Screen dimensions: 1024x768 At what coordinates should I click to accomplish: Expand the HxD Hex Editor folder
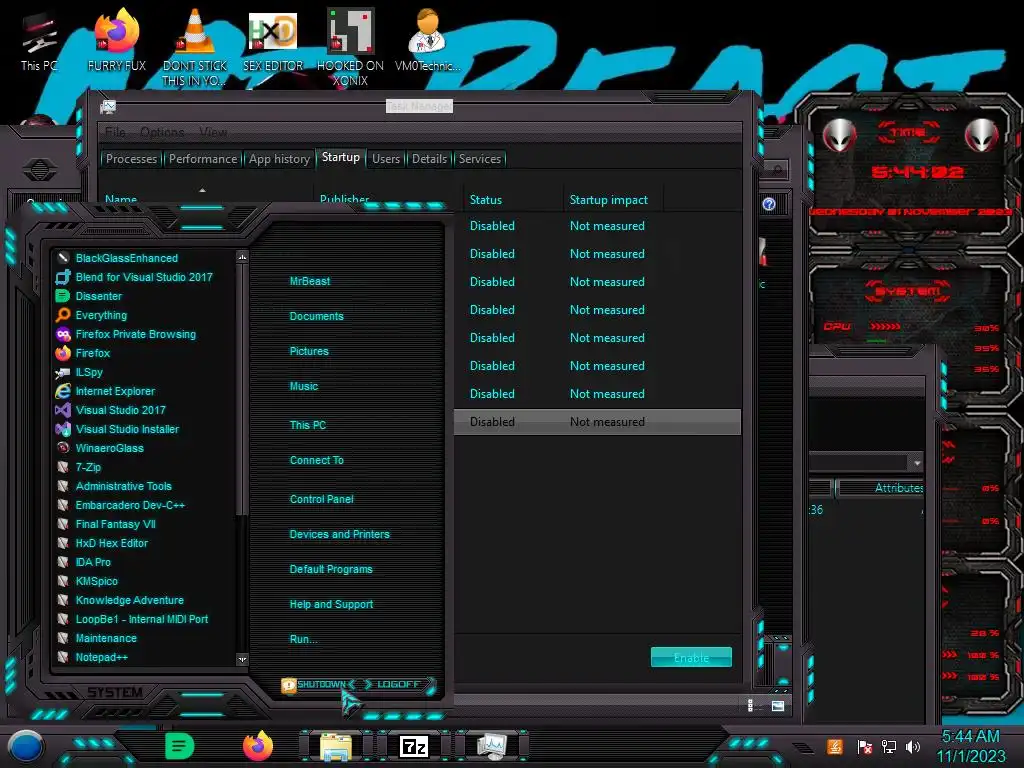pyautogui.click(x=114, y=543)
